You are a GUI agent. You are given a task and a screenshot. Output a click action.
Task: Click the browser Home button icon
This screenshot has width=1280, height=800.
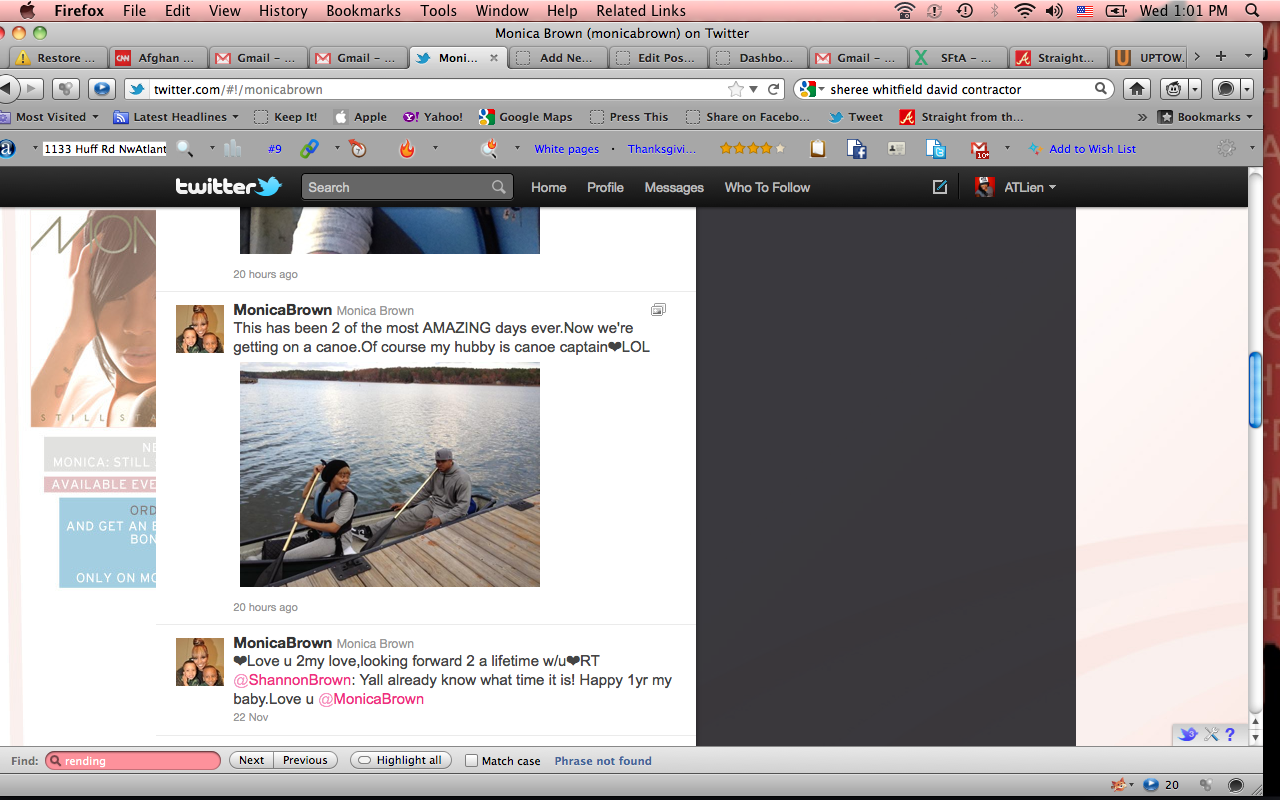pos(1137,89)
